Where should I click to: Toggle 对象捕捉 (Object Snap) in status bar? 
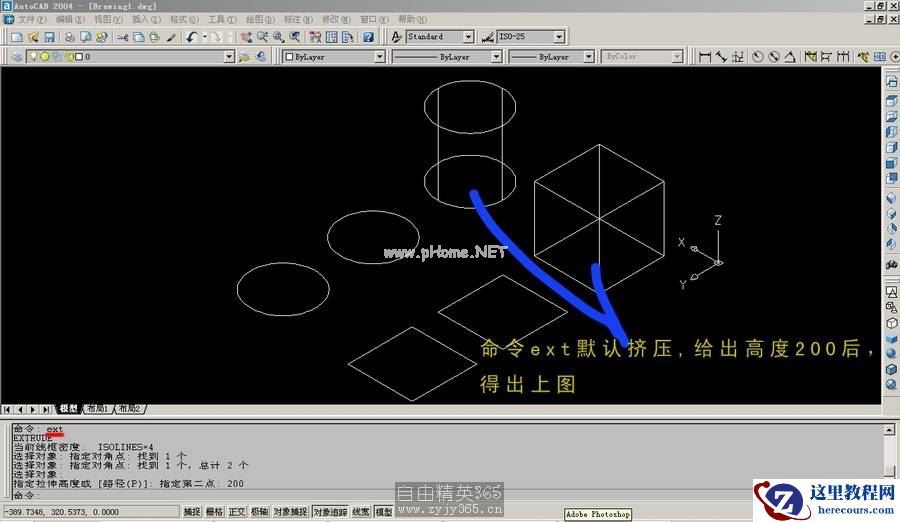pyautogui.click(x=290, y=512)
